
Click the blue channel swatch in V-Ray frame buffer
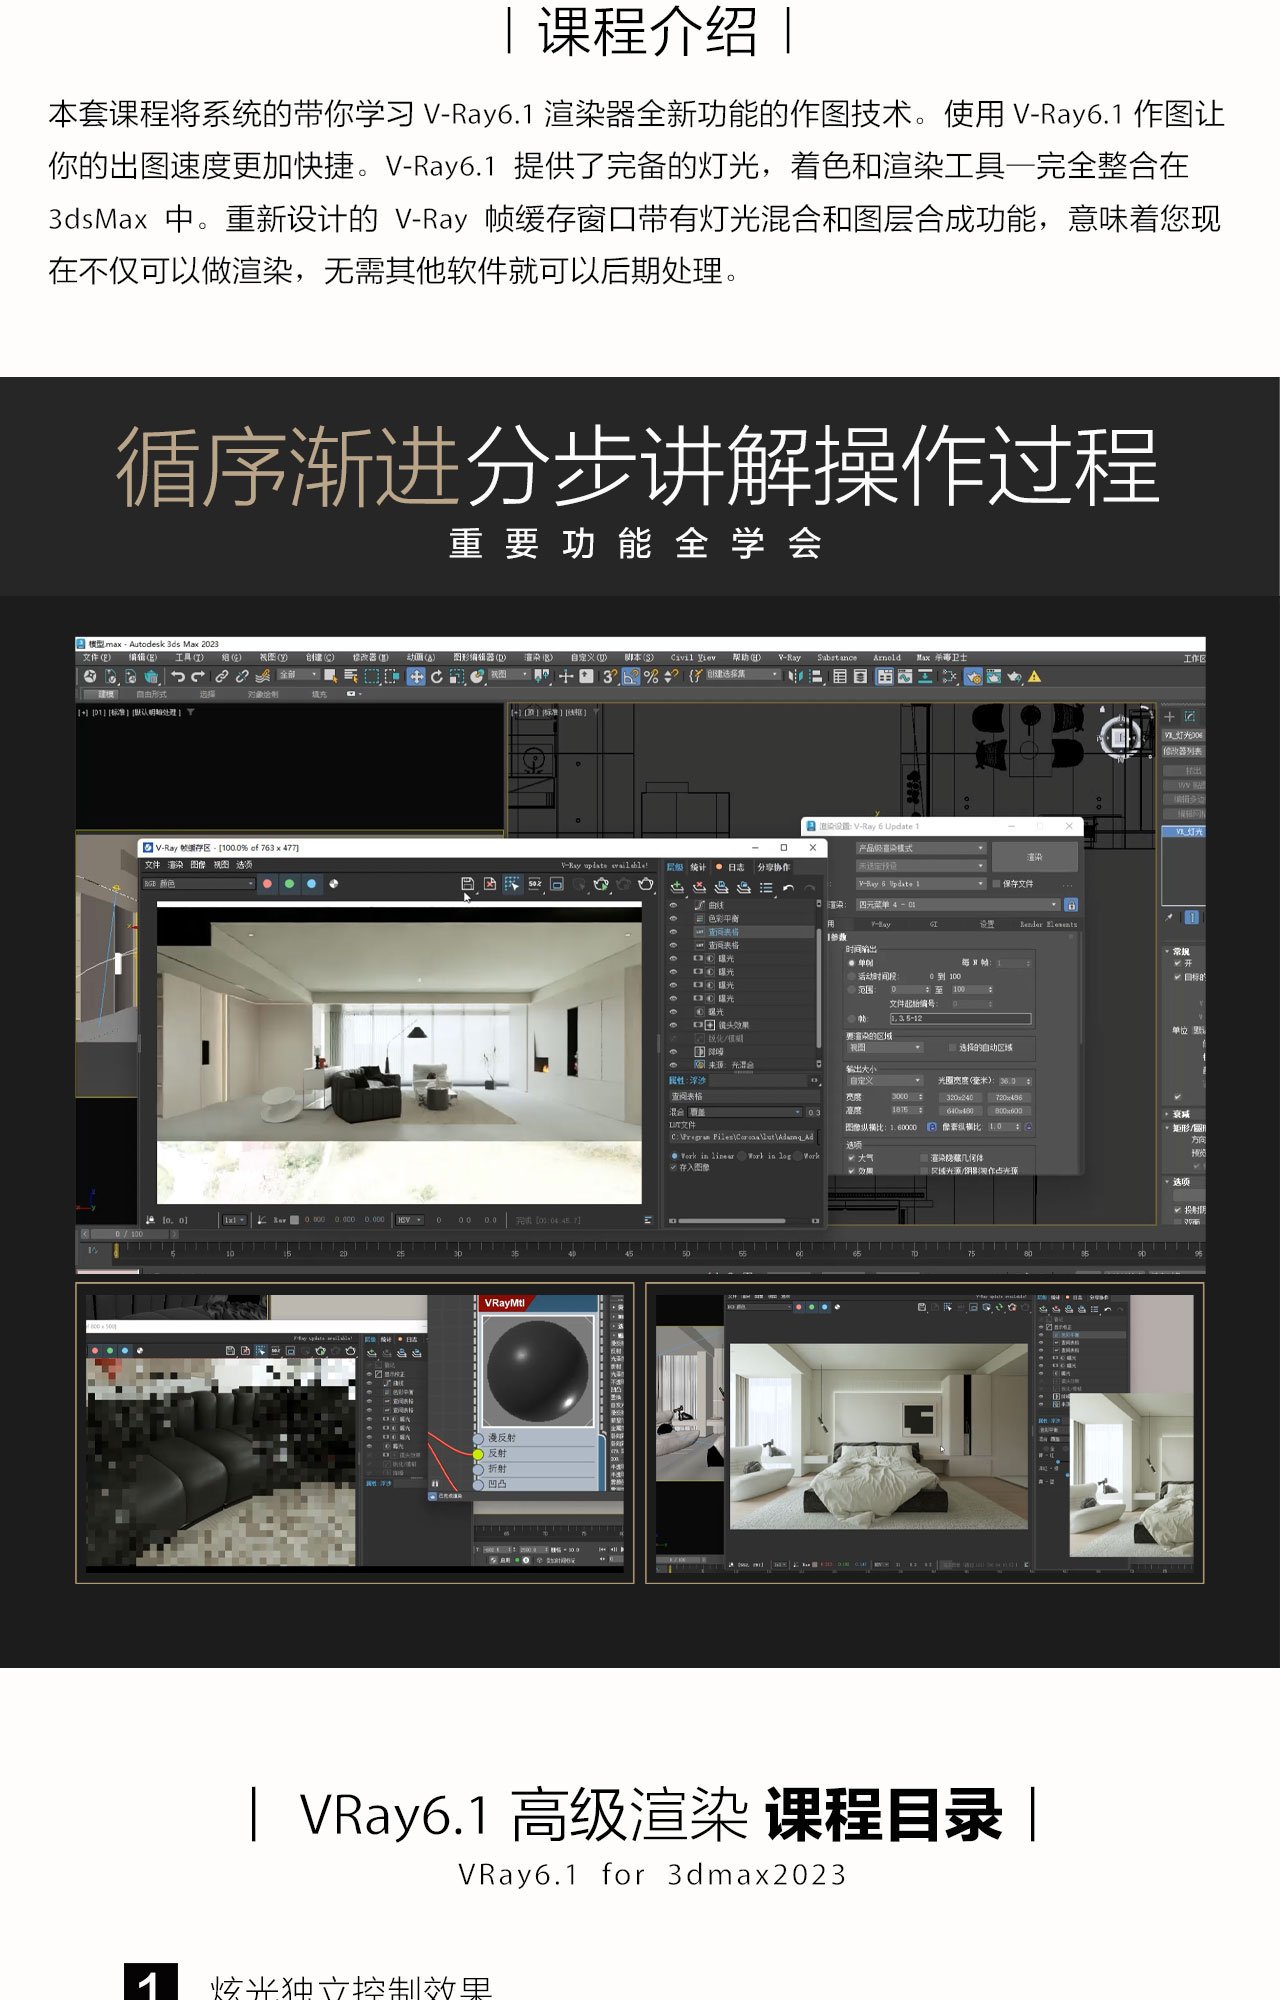tap(311, 883)
